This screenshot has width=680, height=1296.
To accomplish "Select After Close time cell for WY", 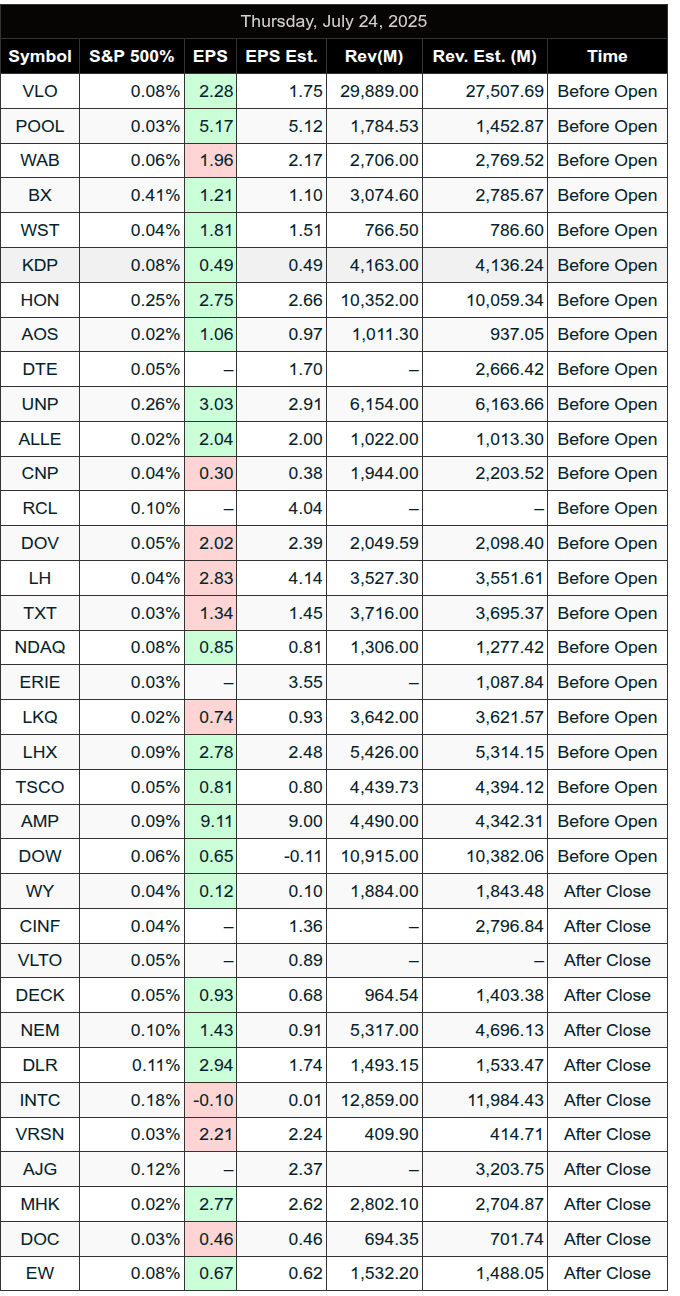I will (x=607, y=891).
